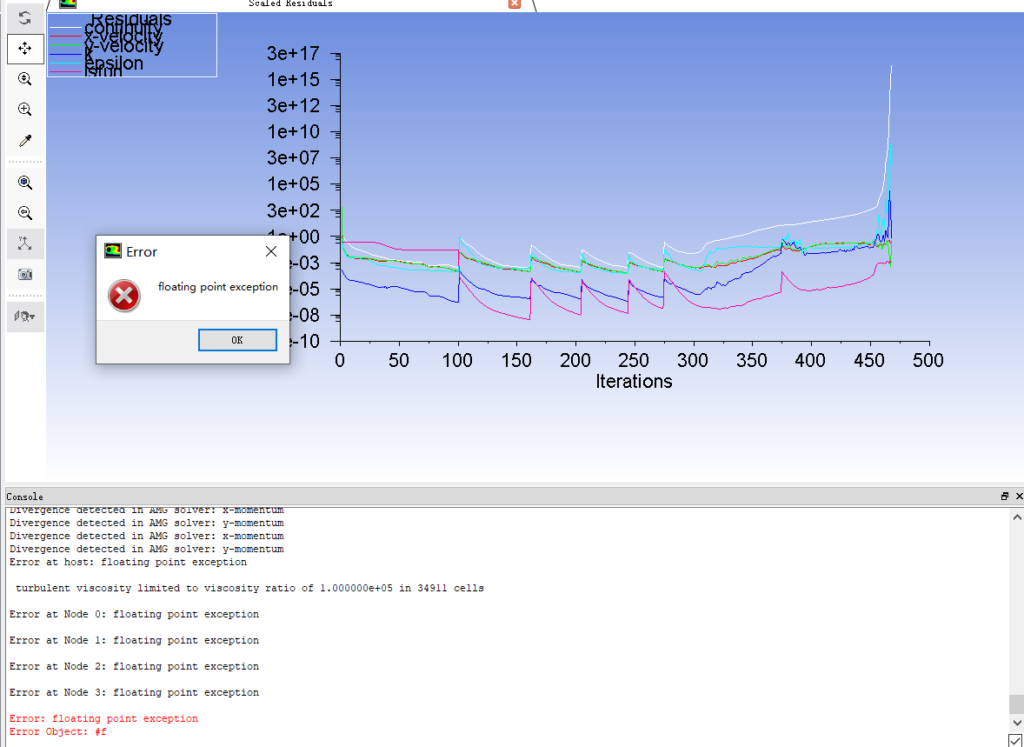Select the zoom in/out tool
This screenshot has height=747, width=1024.
pos(25,79)
